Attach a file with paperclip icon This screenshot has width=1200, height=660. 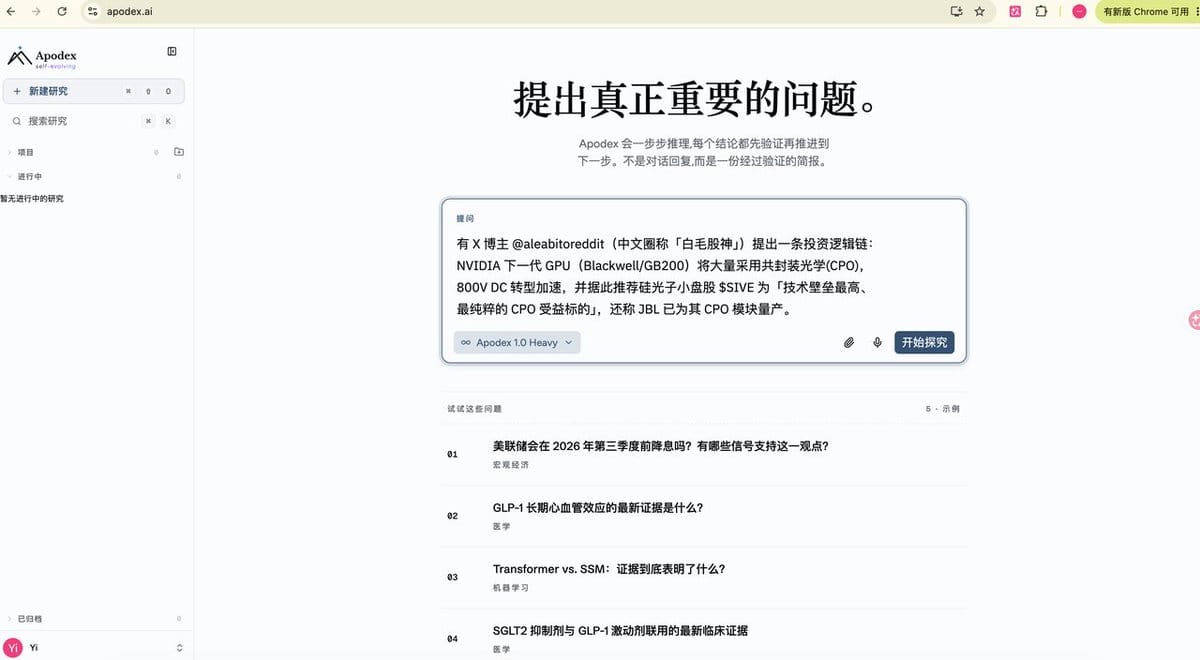point(849,342)
